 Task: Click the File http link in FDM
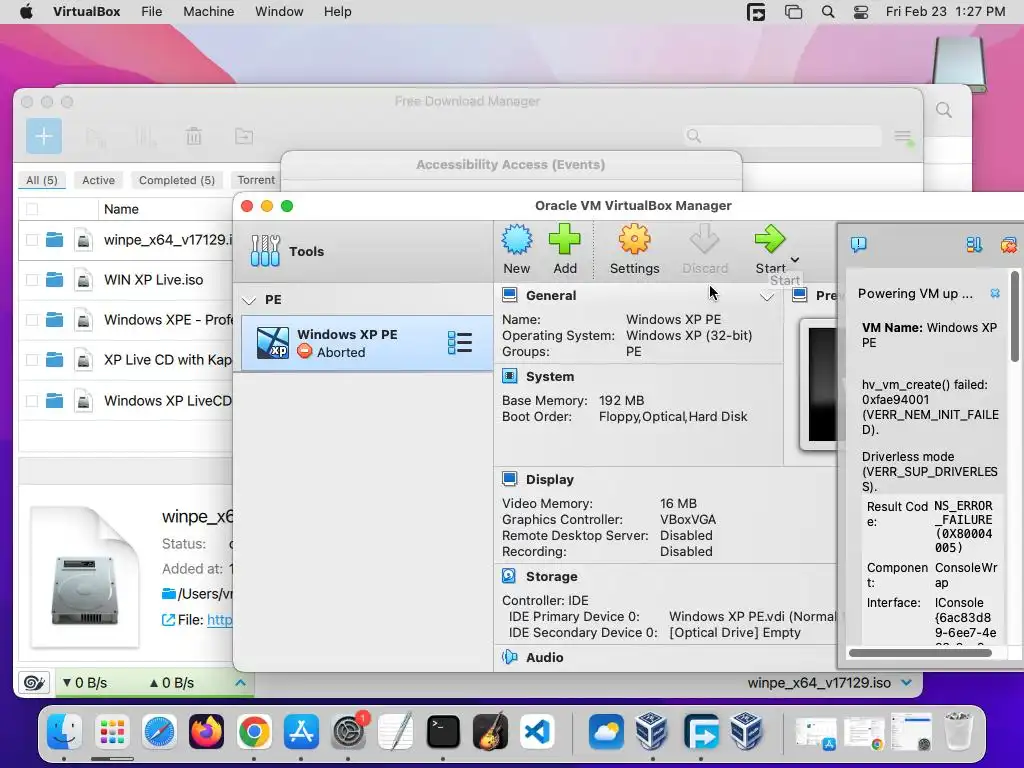[219, 620]
